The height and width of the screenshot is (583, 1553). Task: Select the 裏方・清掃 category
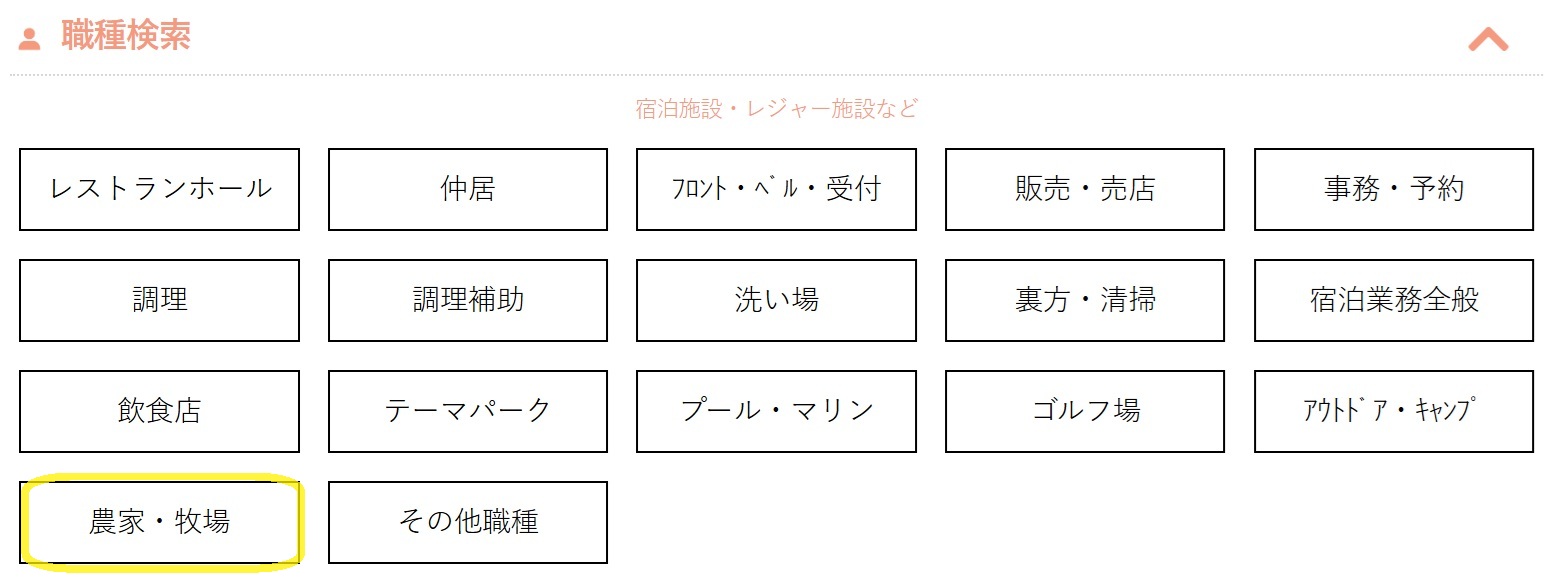tap(1085, 300)
